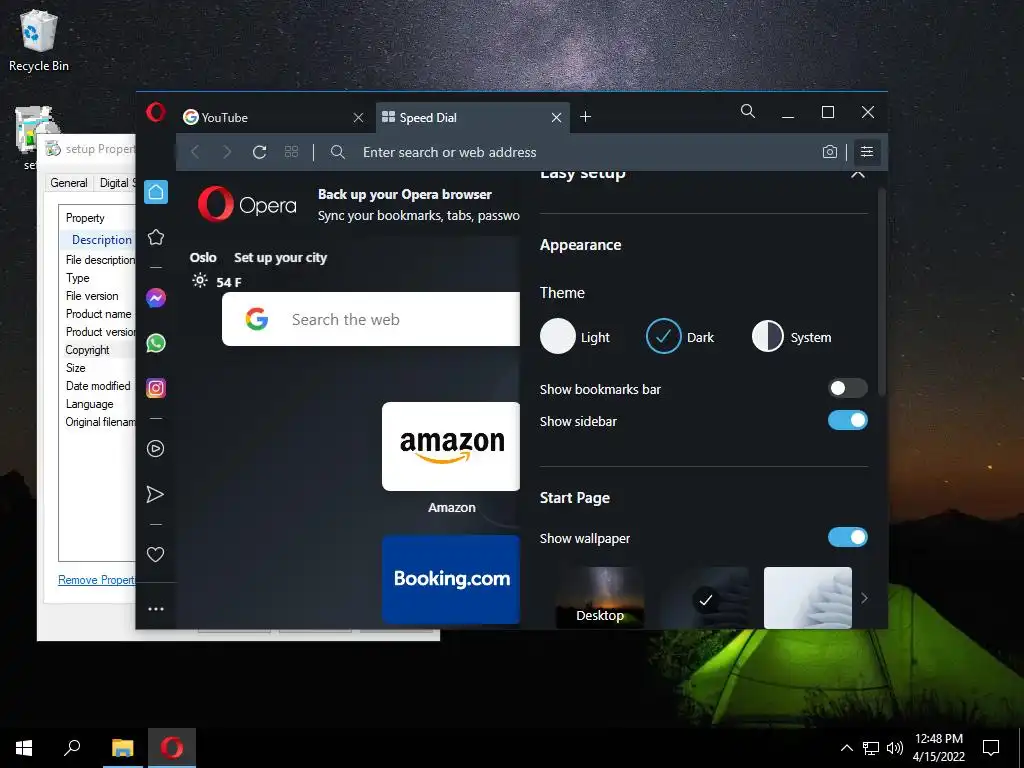Open Bookmarks star in sidebar

pos(155,237)
